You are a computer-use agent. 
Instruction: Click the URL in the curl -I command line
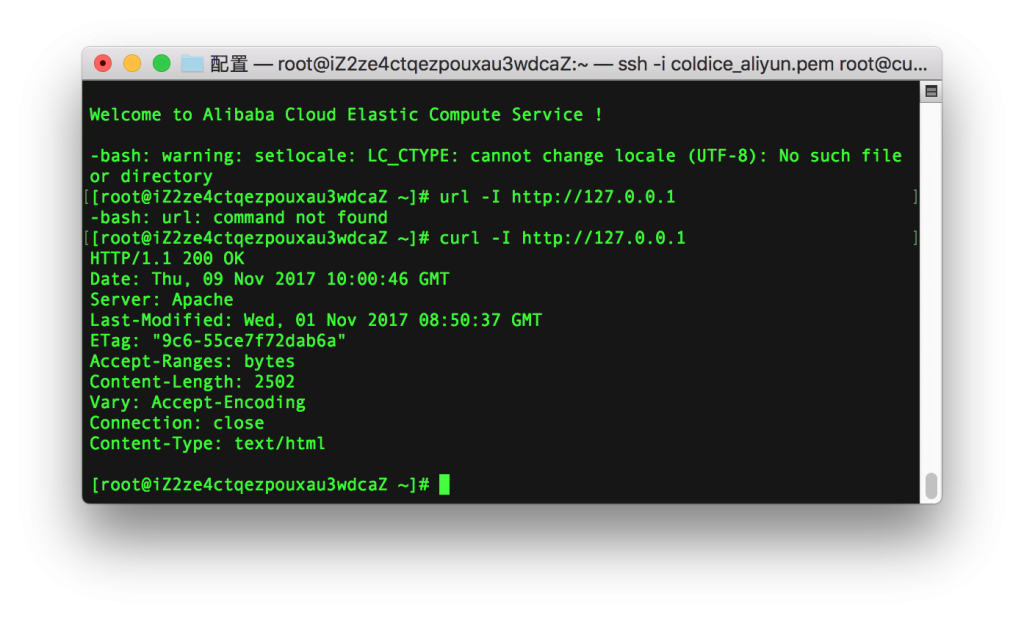[608, 238]
